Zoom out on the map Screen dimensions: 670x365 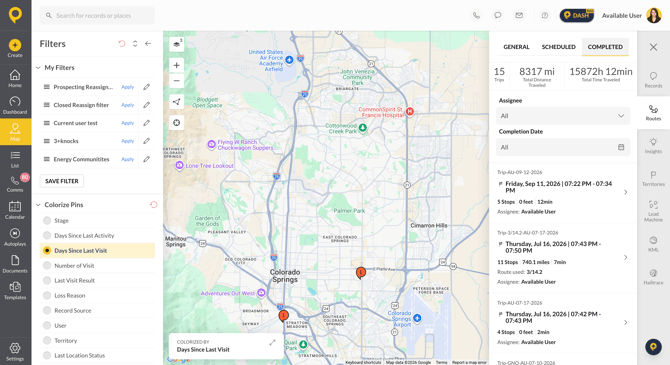[176, 81]
